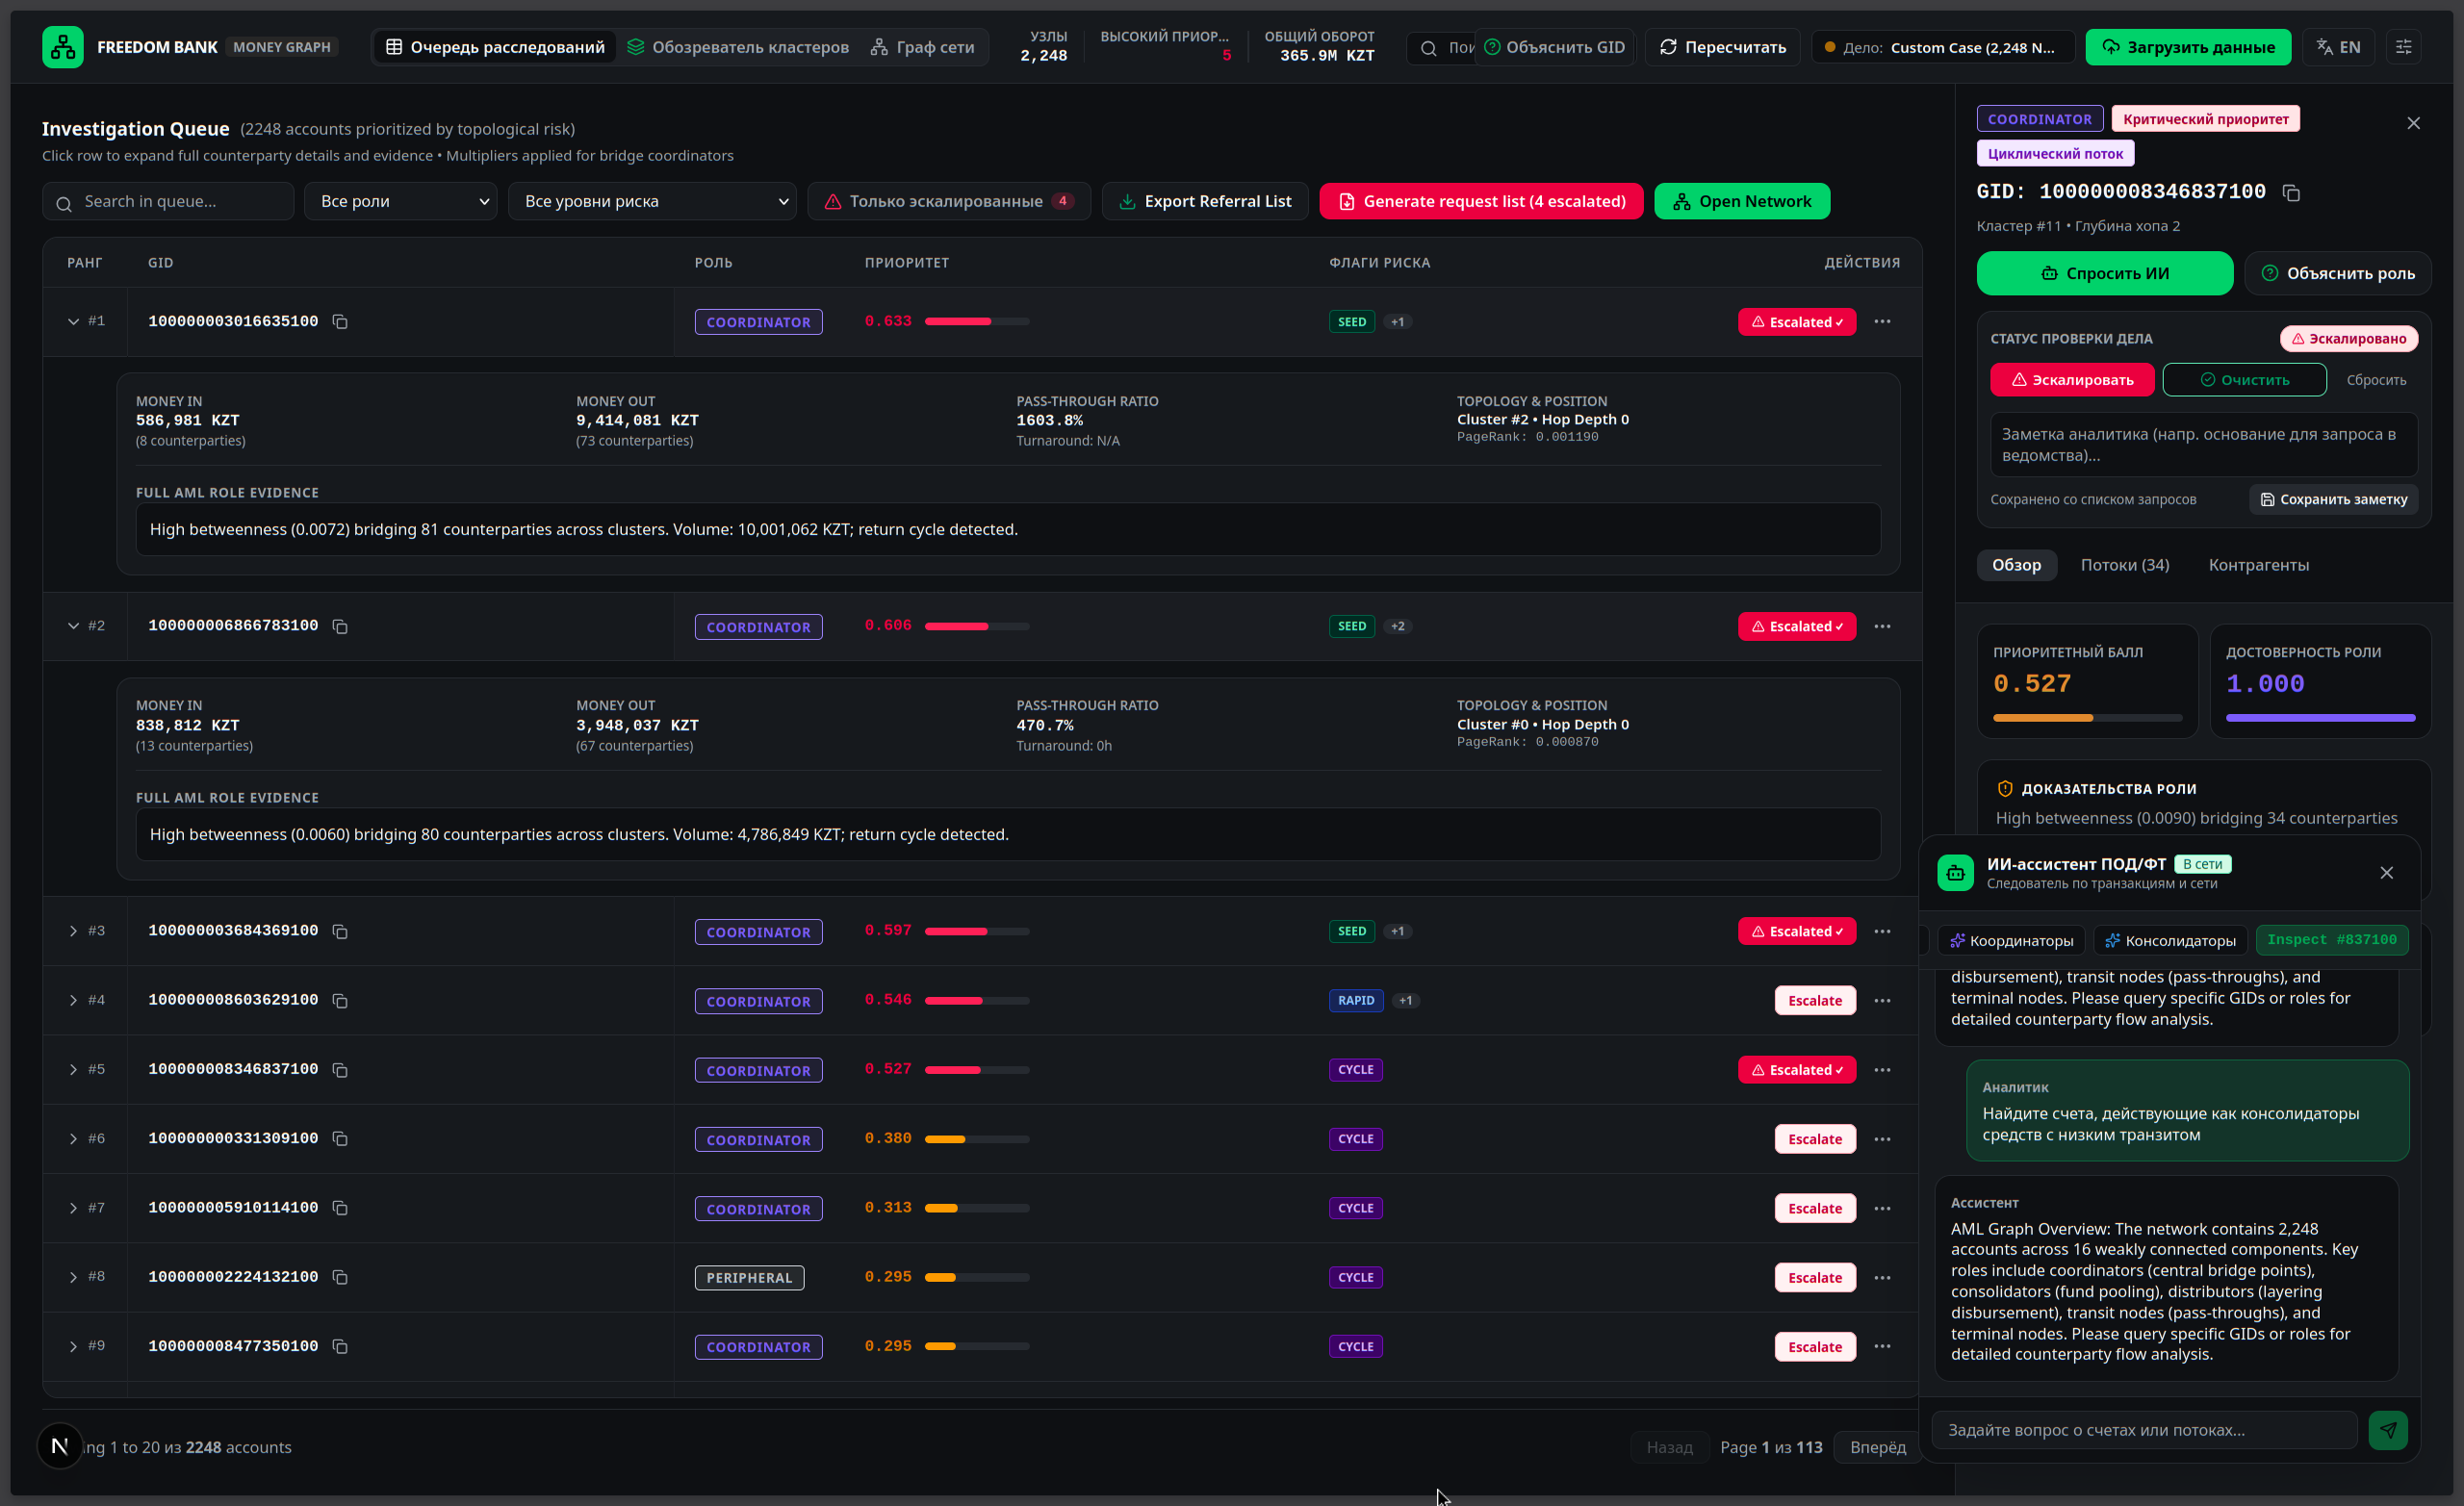Screen dimensions: 2464x1506
Task: Open the Все роли dropdown
Action: click(x=401, y=201)
